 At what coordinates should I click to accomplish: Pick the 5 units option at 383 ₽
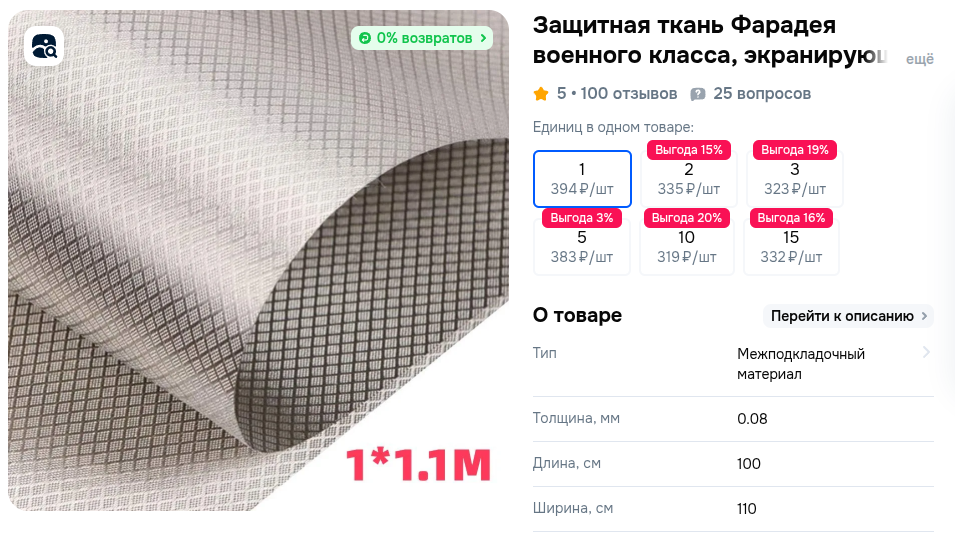(582, 247)
